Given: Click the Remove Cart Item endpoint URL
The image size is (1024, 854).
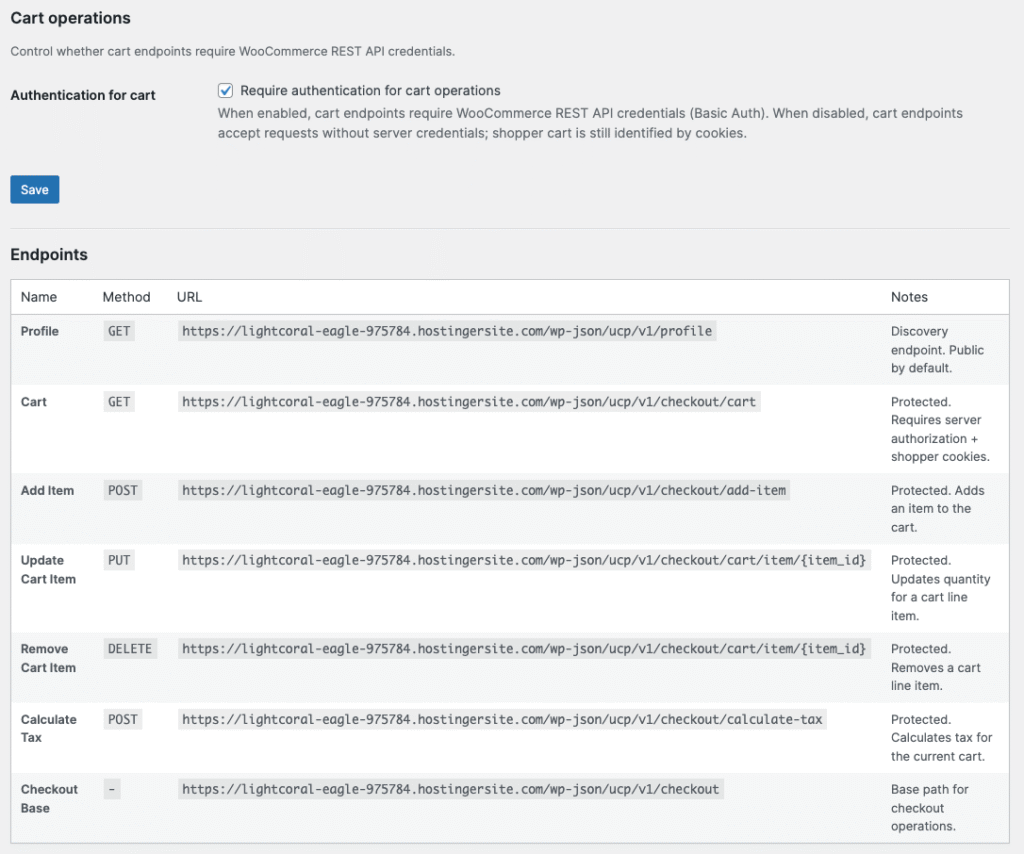Looking at the screenshot, I should [523, 649].
